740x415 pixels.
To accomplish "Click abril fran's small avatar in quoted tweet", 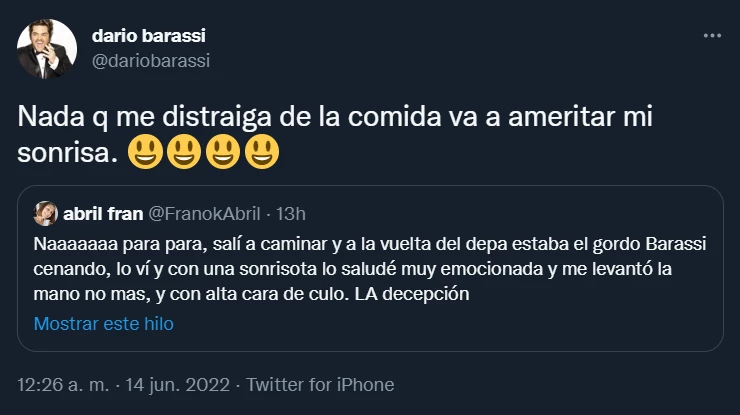I will pyautogui.click(x=45, y=213).
